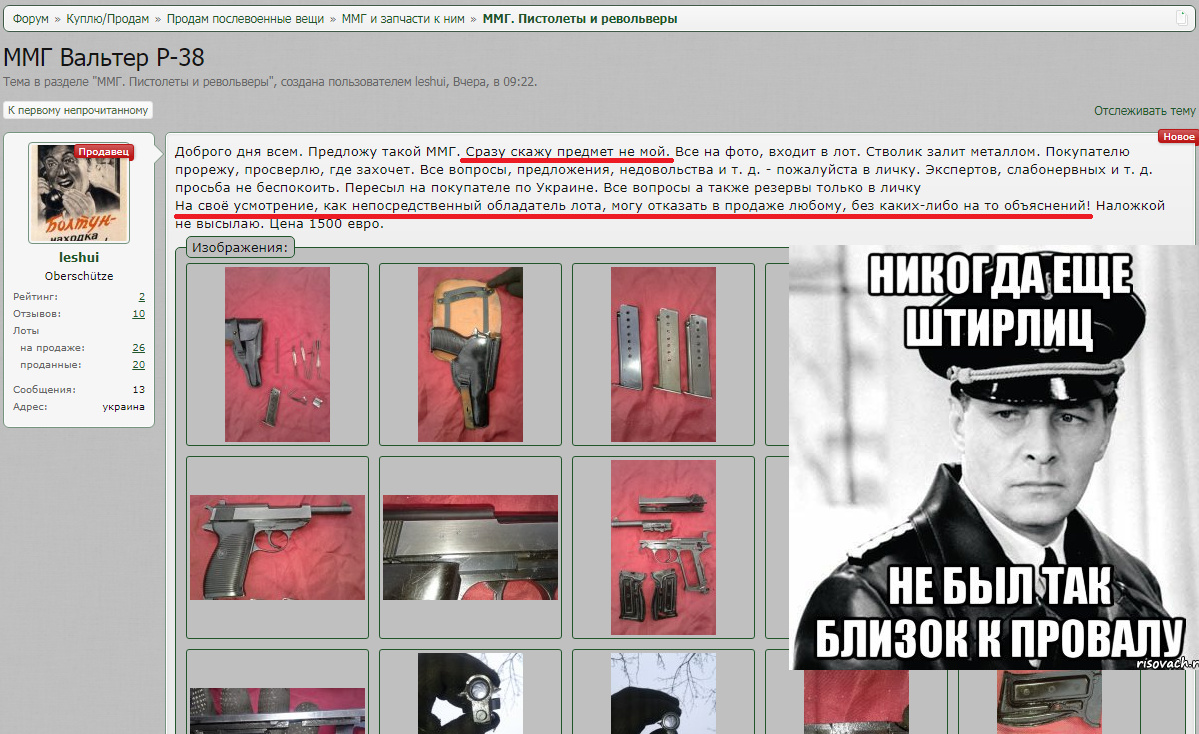This screenshot has height=734, width=1199.
Task: Click К первому непрочитанному button
Action: point(78,110)
